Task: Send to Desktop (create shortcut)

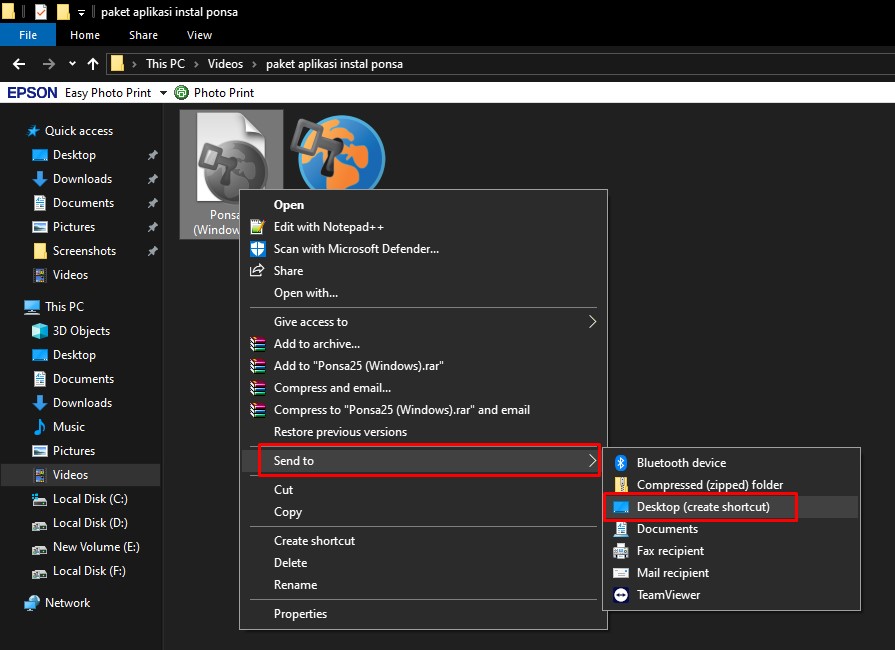Action: click(x=732, y=507)
